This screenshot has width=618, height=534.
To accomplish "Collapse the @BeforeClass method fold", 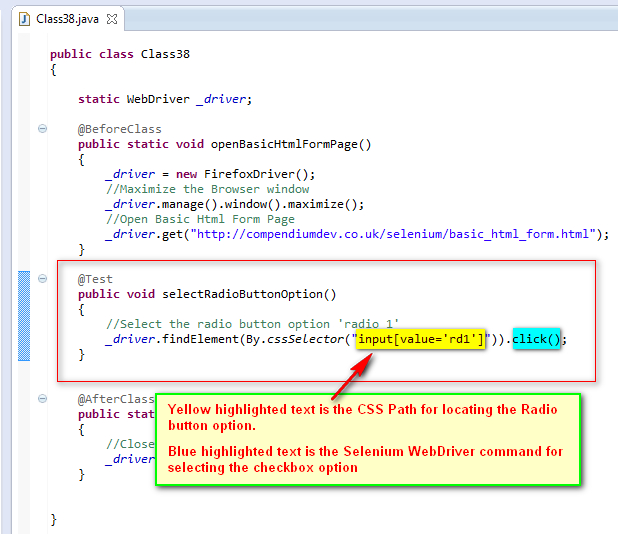I will click(x=43, y=128).
